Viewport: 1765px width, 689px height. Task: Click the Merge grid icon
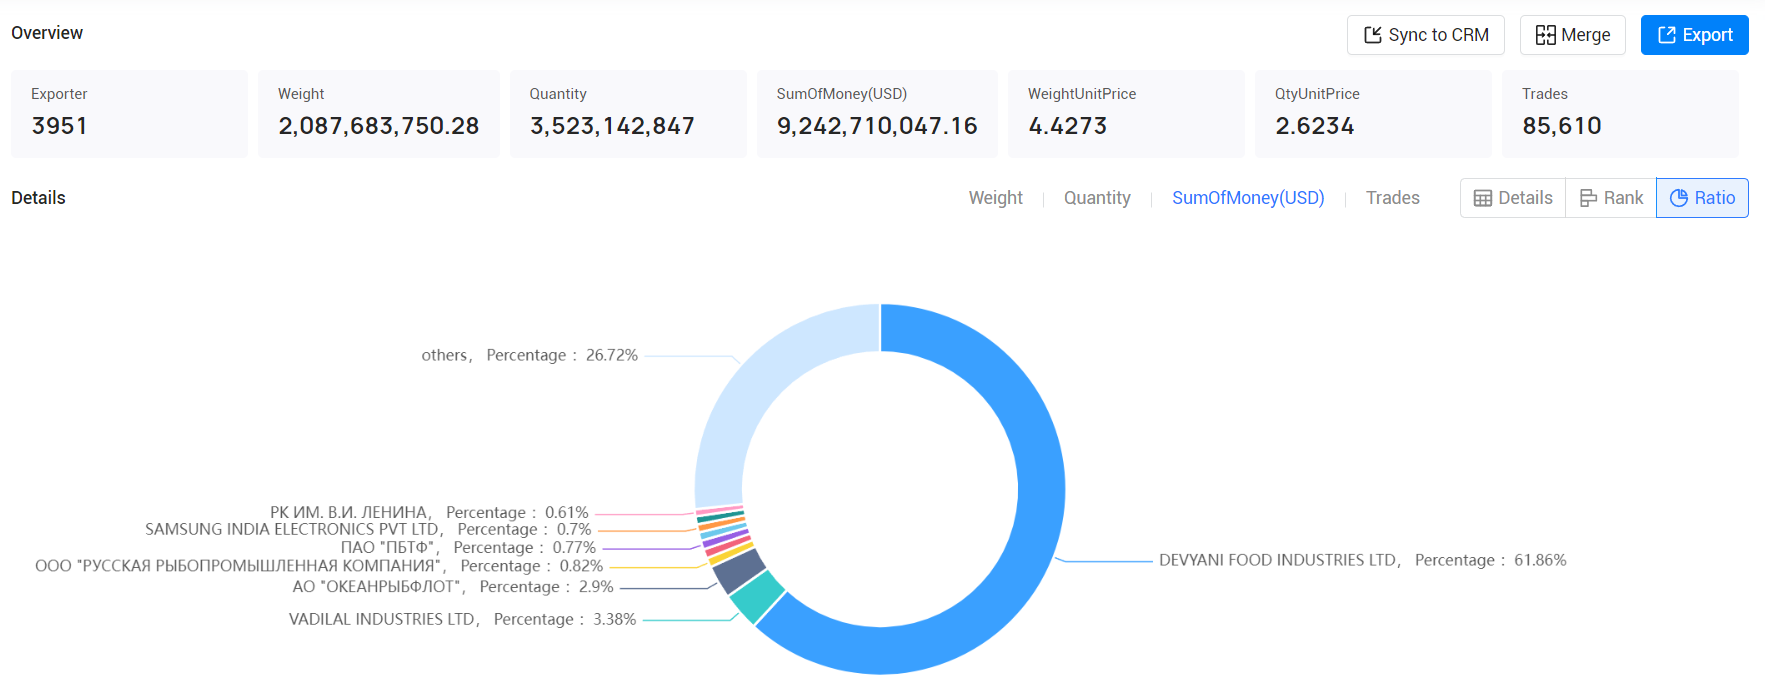point(1545,35)
